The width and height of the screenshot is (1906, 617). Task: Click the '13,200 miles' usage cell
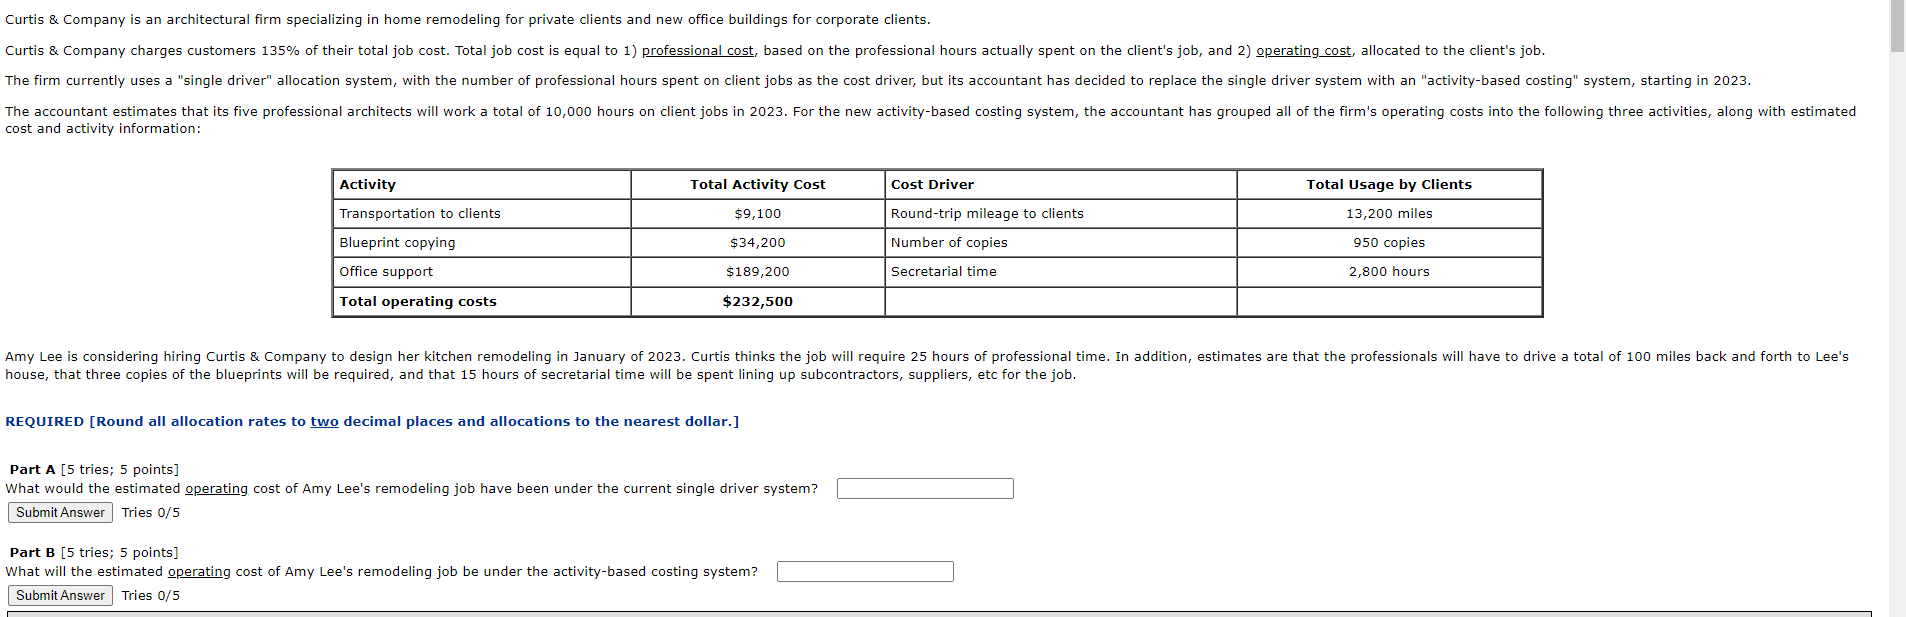1389,213
